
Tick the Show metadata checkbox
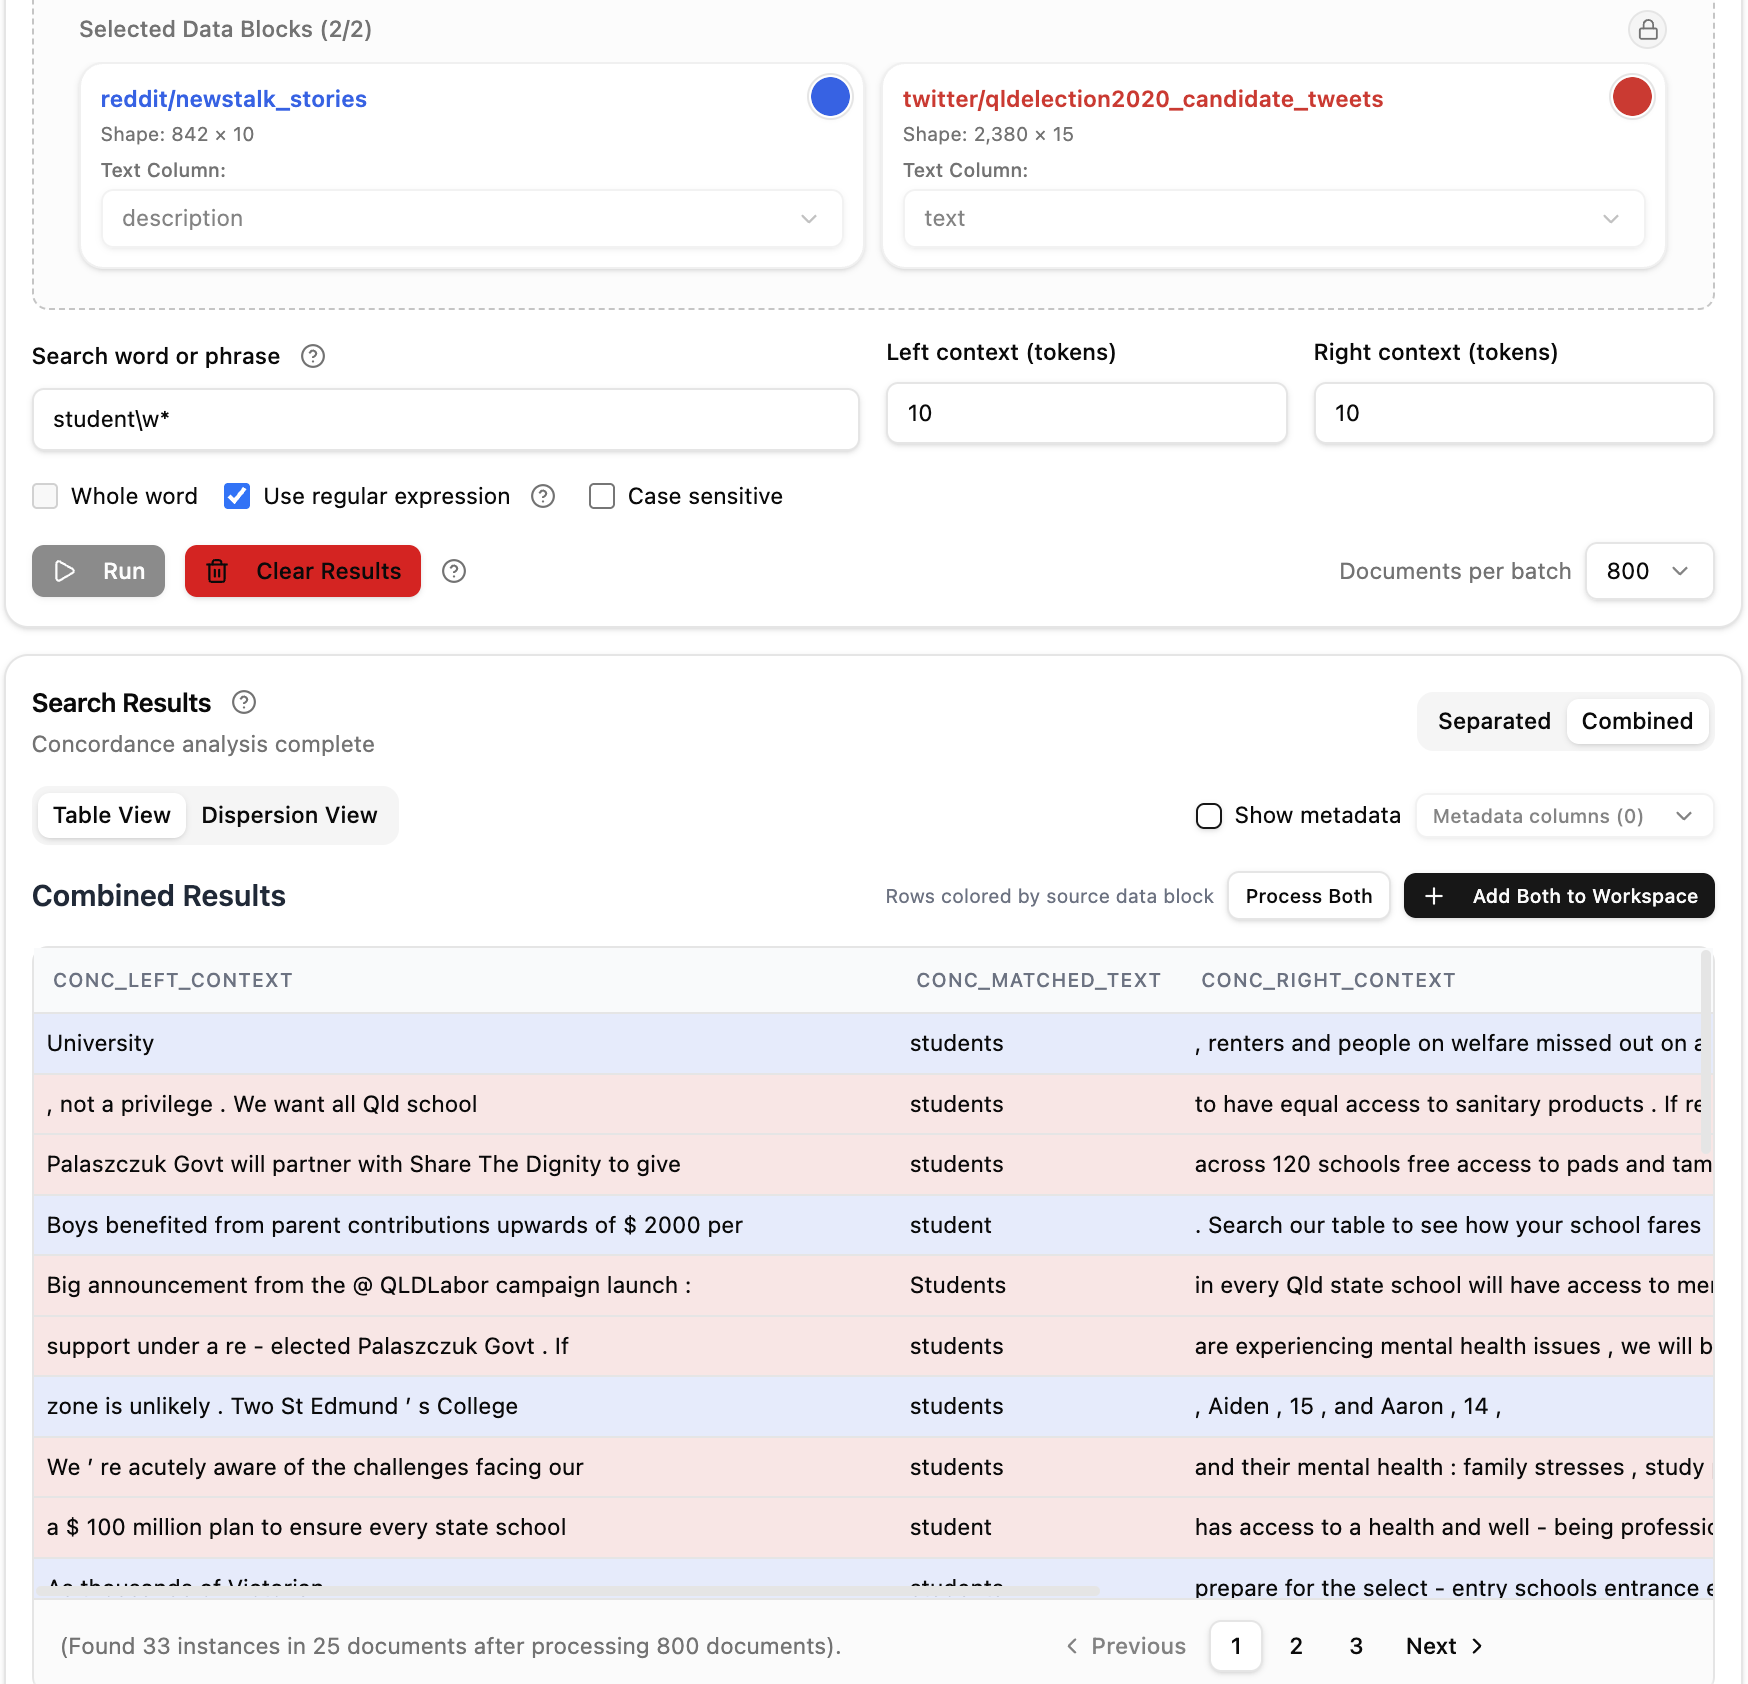[1209, 816]
